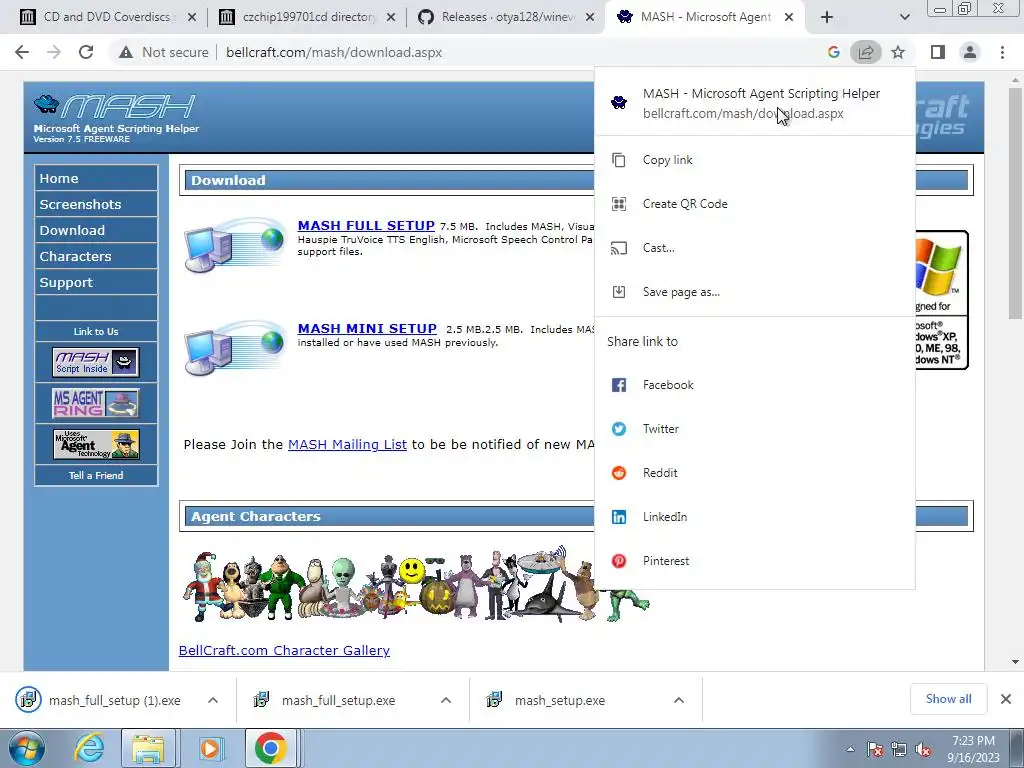This screenshot has height=768, width=1024.
Task: Share link to Twitter
Action: coord(755,429)
